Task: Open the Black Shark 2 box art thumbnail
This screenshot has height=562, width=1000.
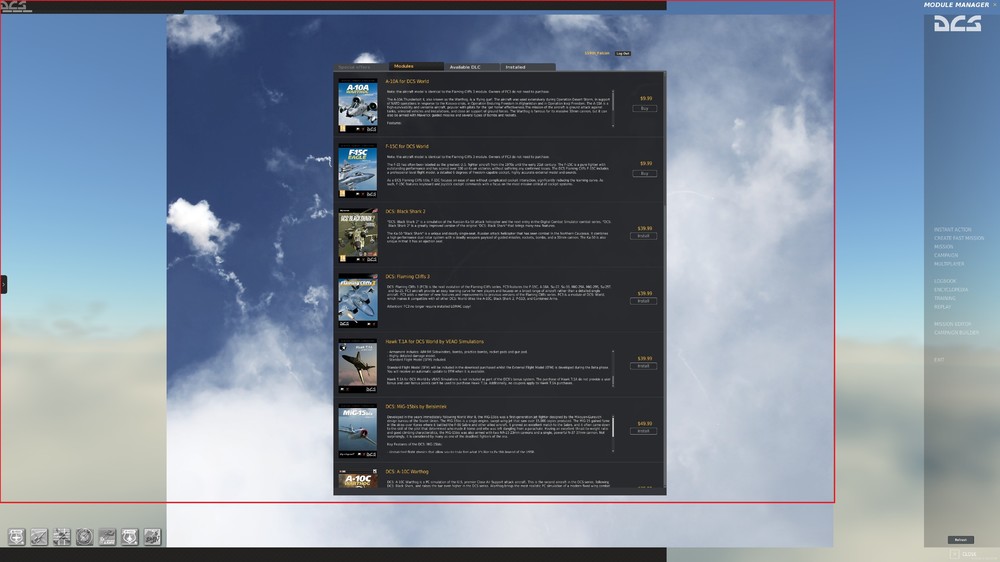Action: (358, 236)
